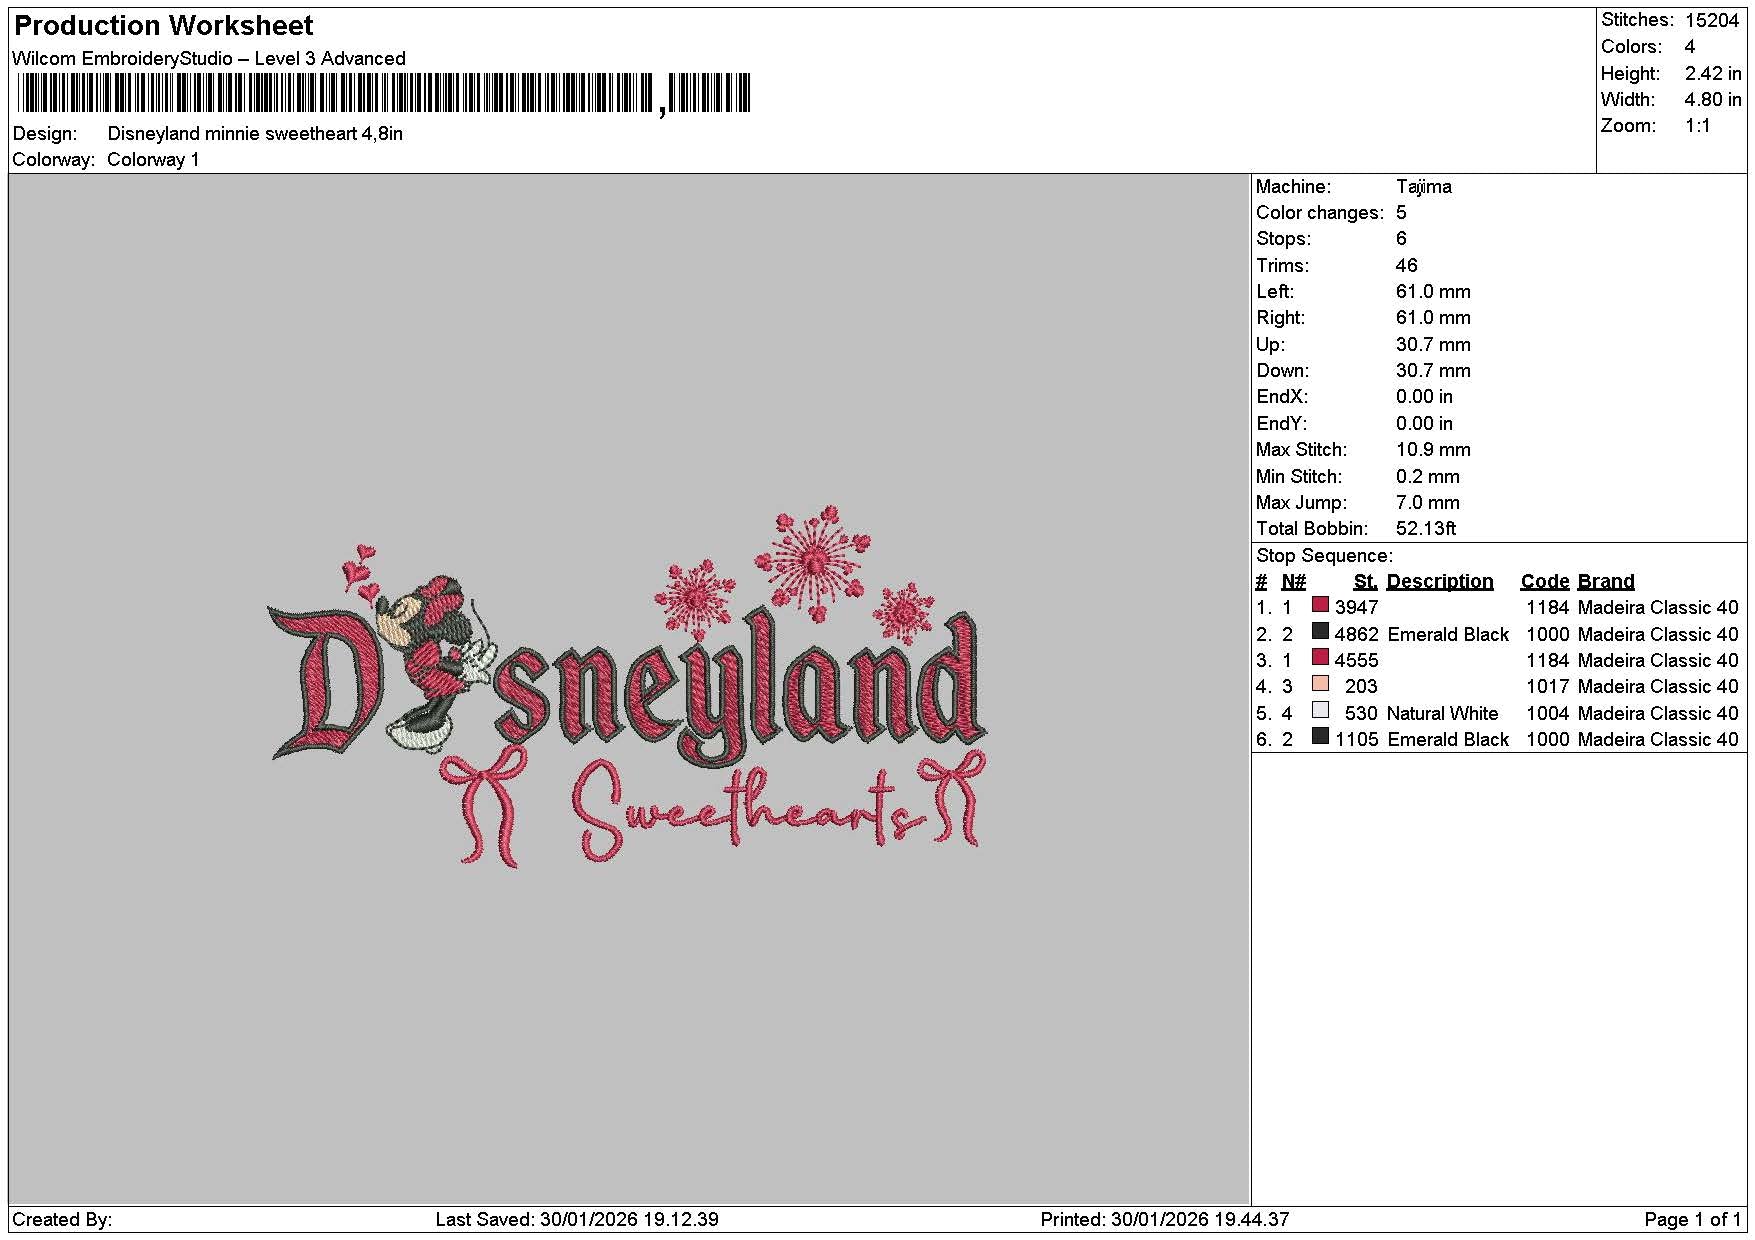Click the red swatch beside stitch count 3947
The width and height of the screenshot is (1755, 1240).
click(1320, 605)
